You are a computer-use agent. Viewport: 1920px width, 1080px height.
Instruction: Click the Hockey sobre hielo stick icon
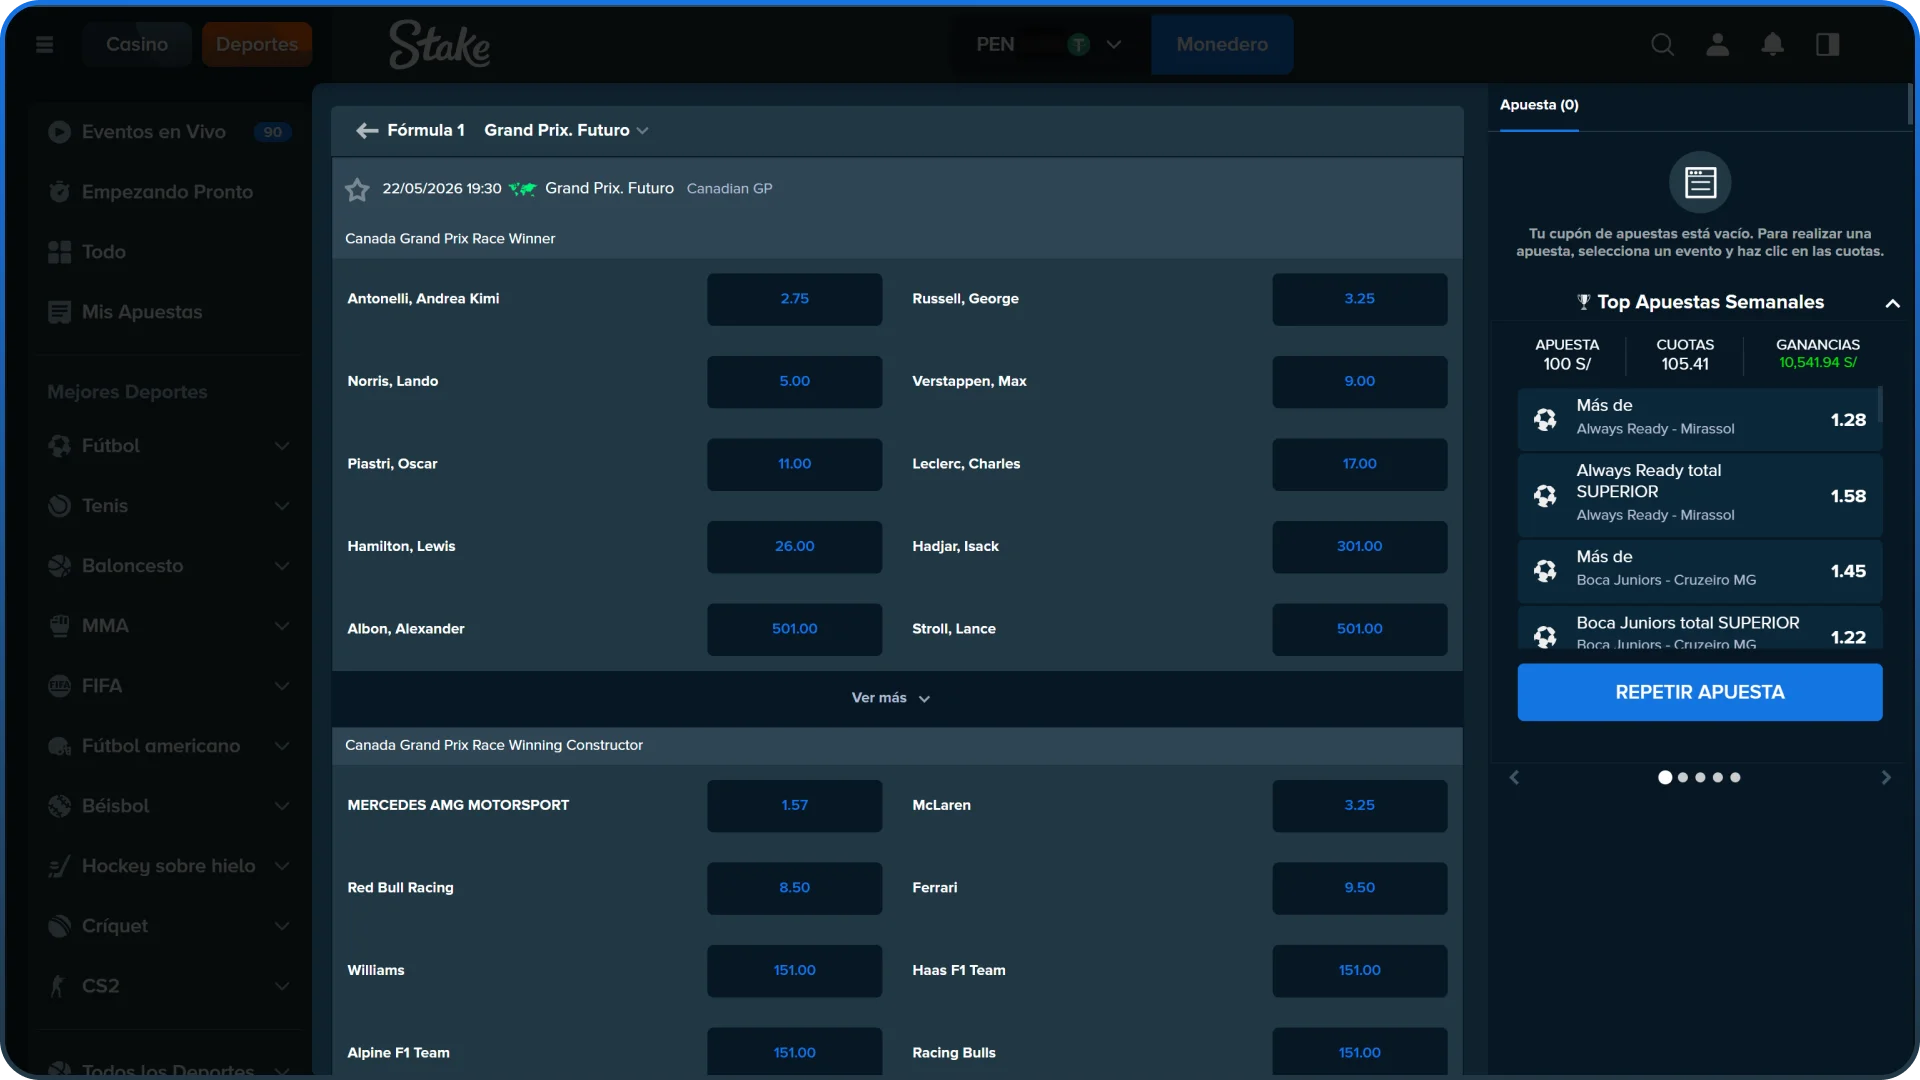click(59, 866)
